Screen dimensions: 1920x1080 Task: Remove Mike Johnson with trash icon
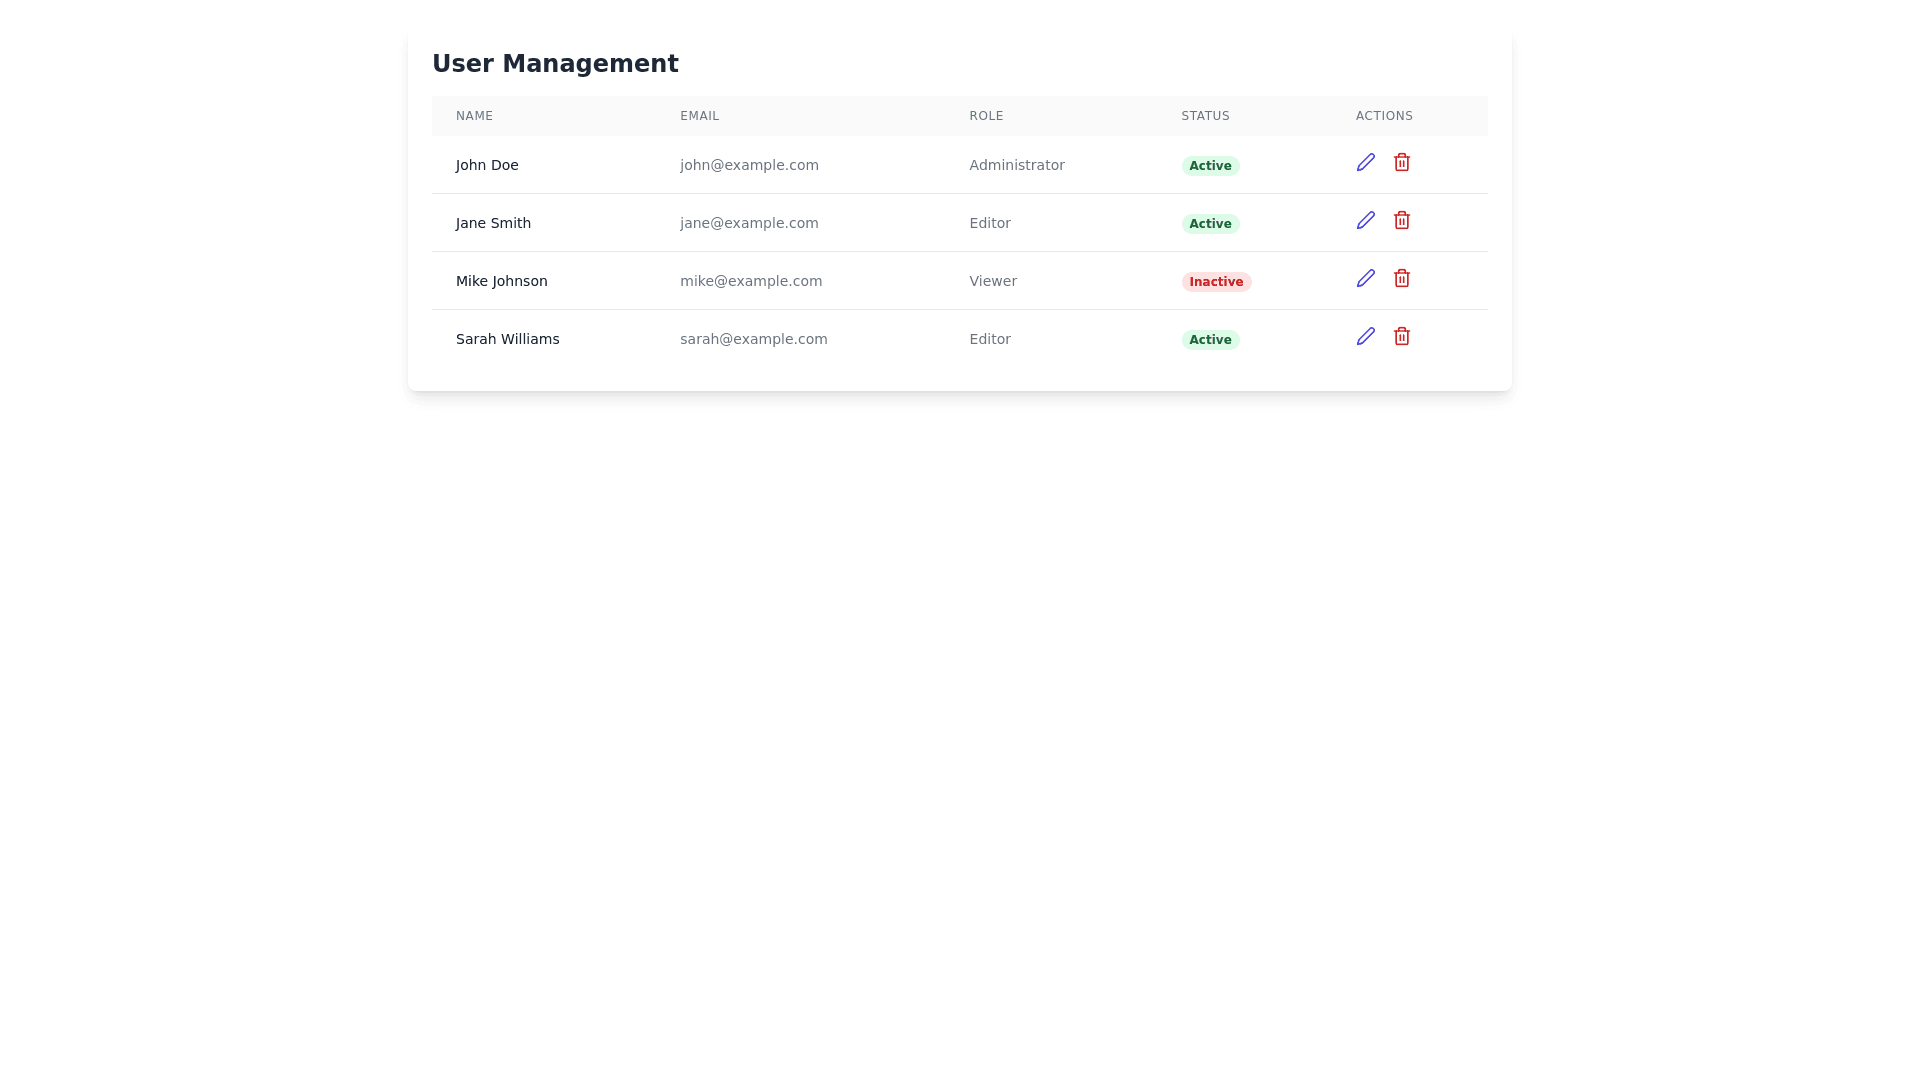(1401, 278)
